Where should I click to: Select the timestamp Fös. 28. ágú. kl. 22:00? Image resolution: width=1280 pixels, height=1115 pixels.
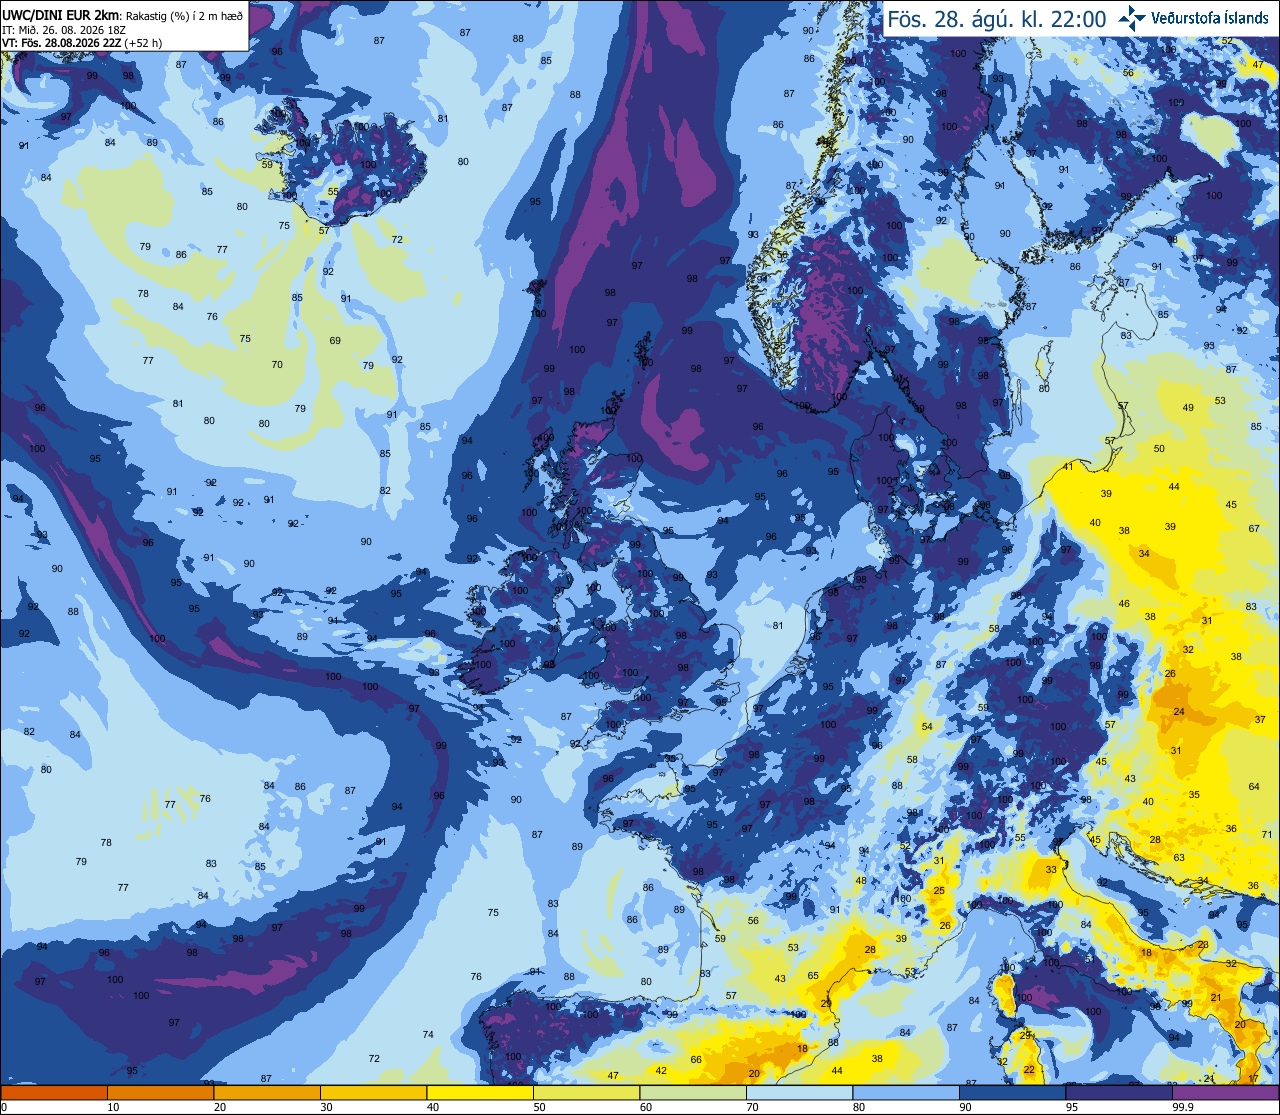pyautogui.click(x=997, y=18)
